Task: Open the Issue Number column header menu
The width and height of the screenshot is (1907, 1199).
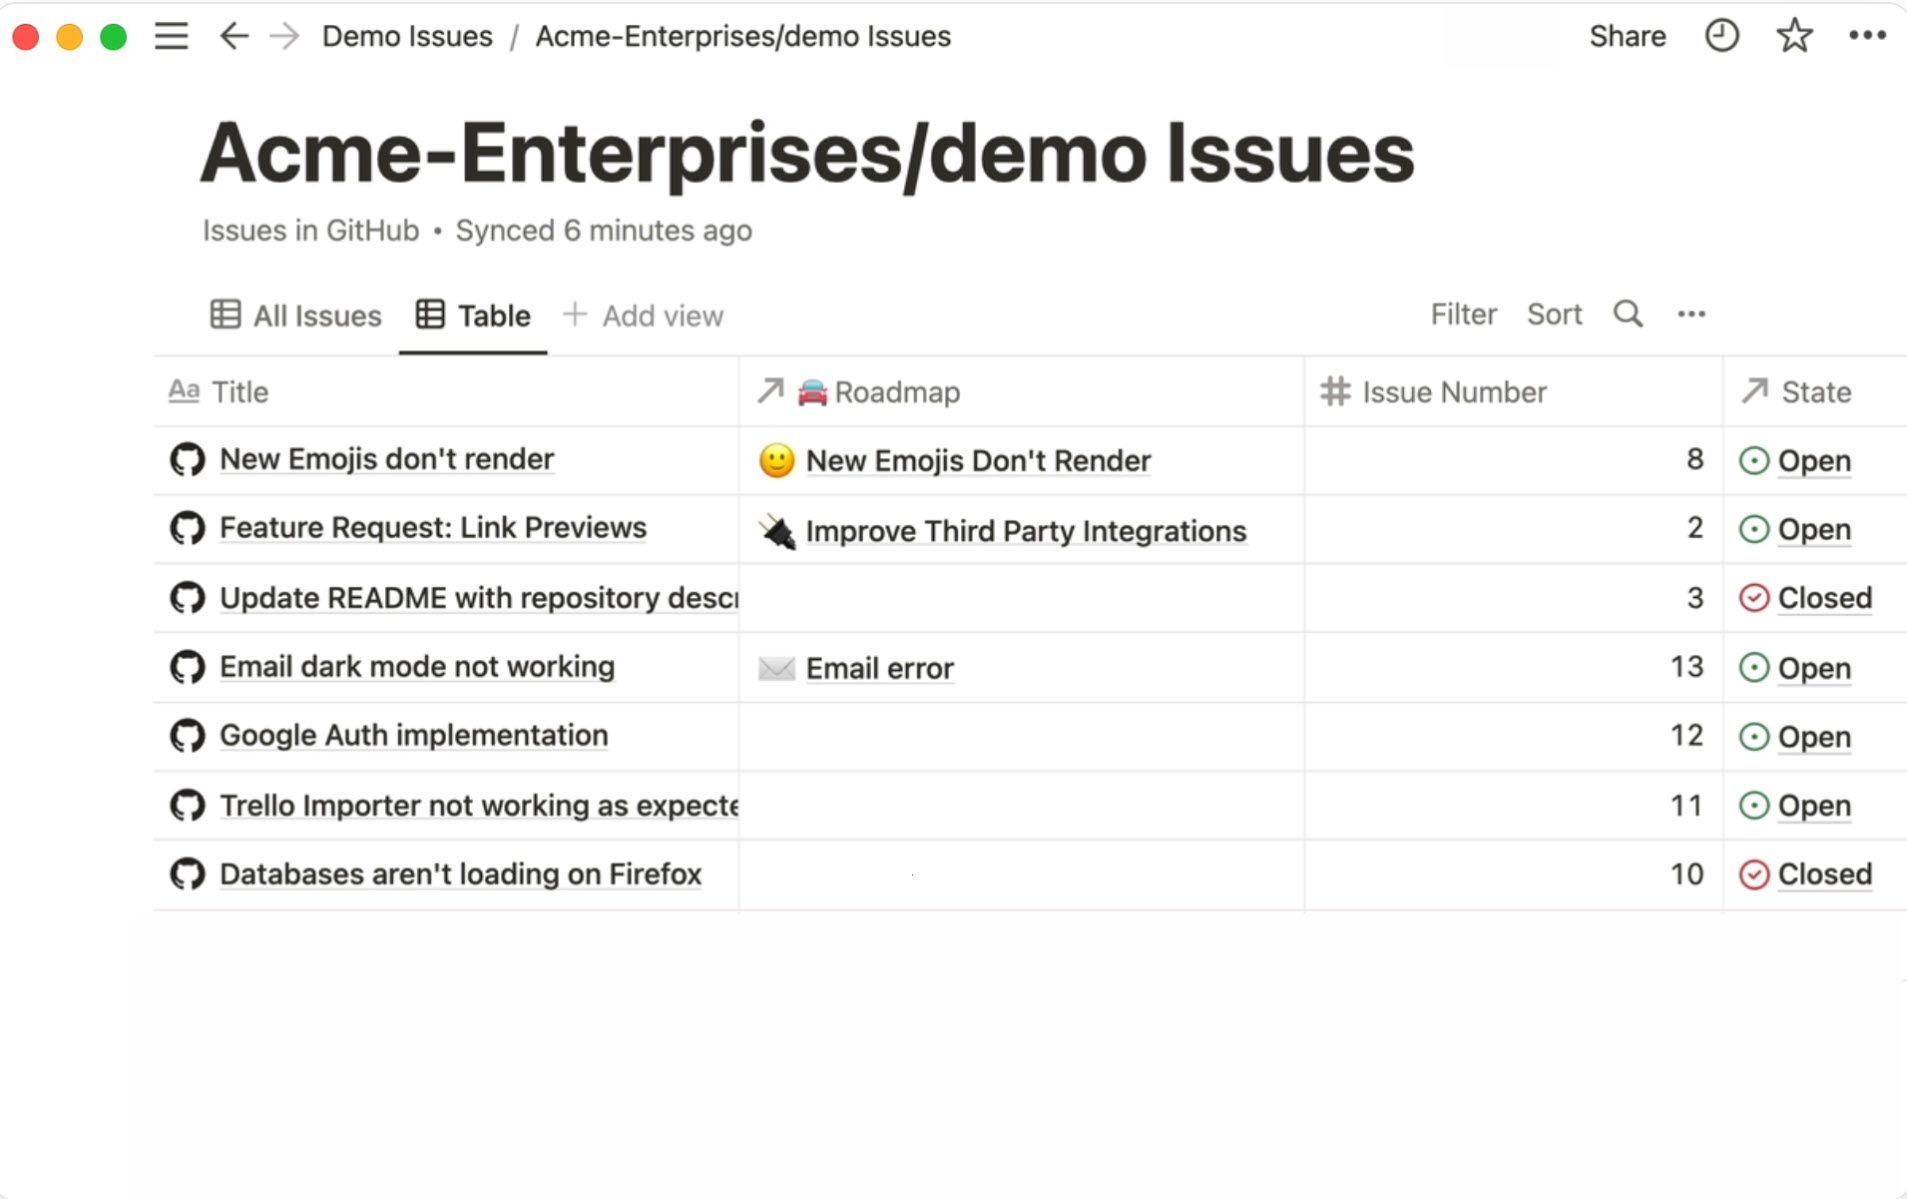Action: coord(1453,392)
